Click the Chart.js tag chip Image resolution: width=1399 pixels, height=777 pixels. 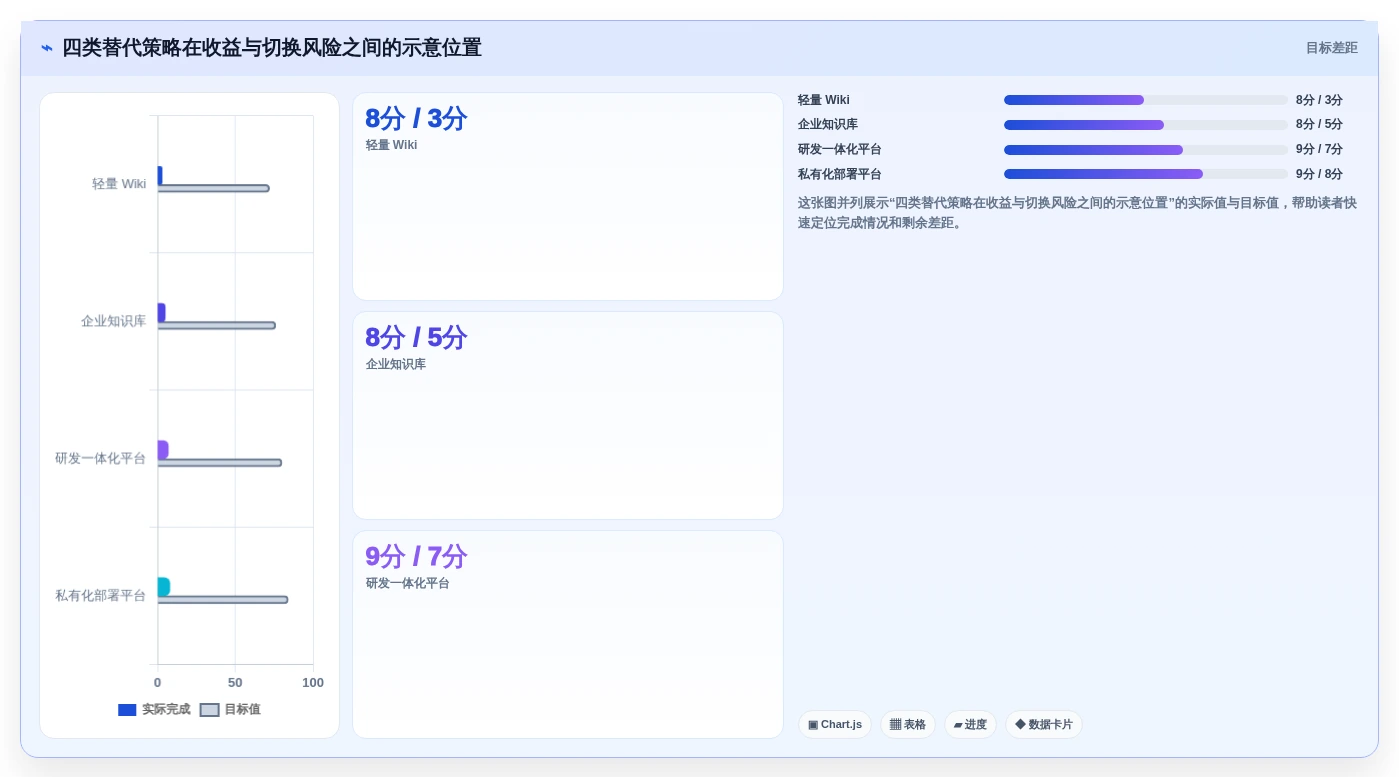[834, 725]
